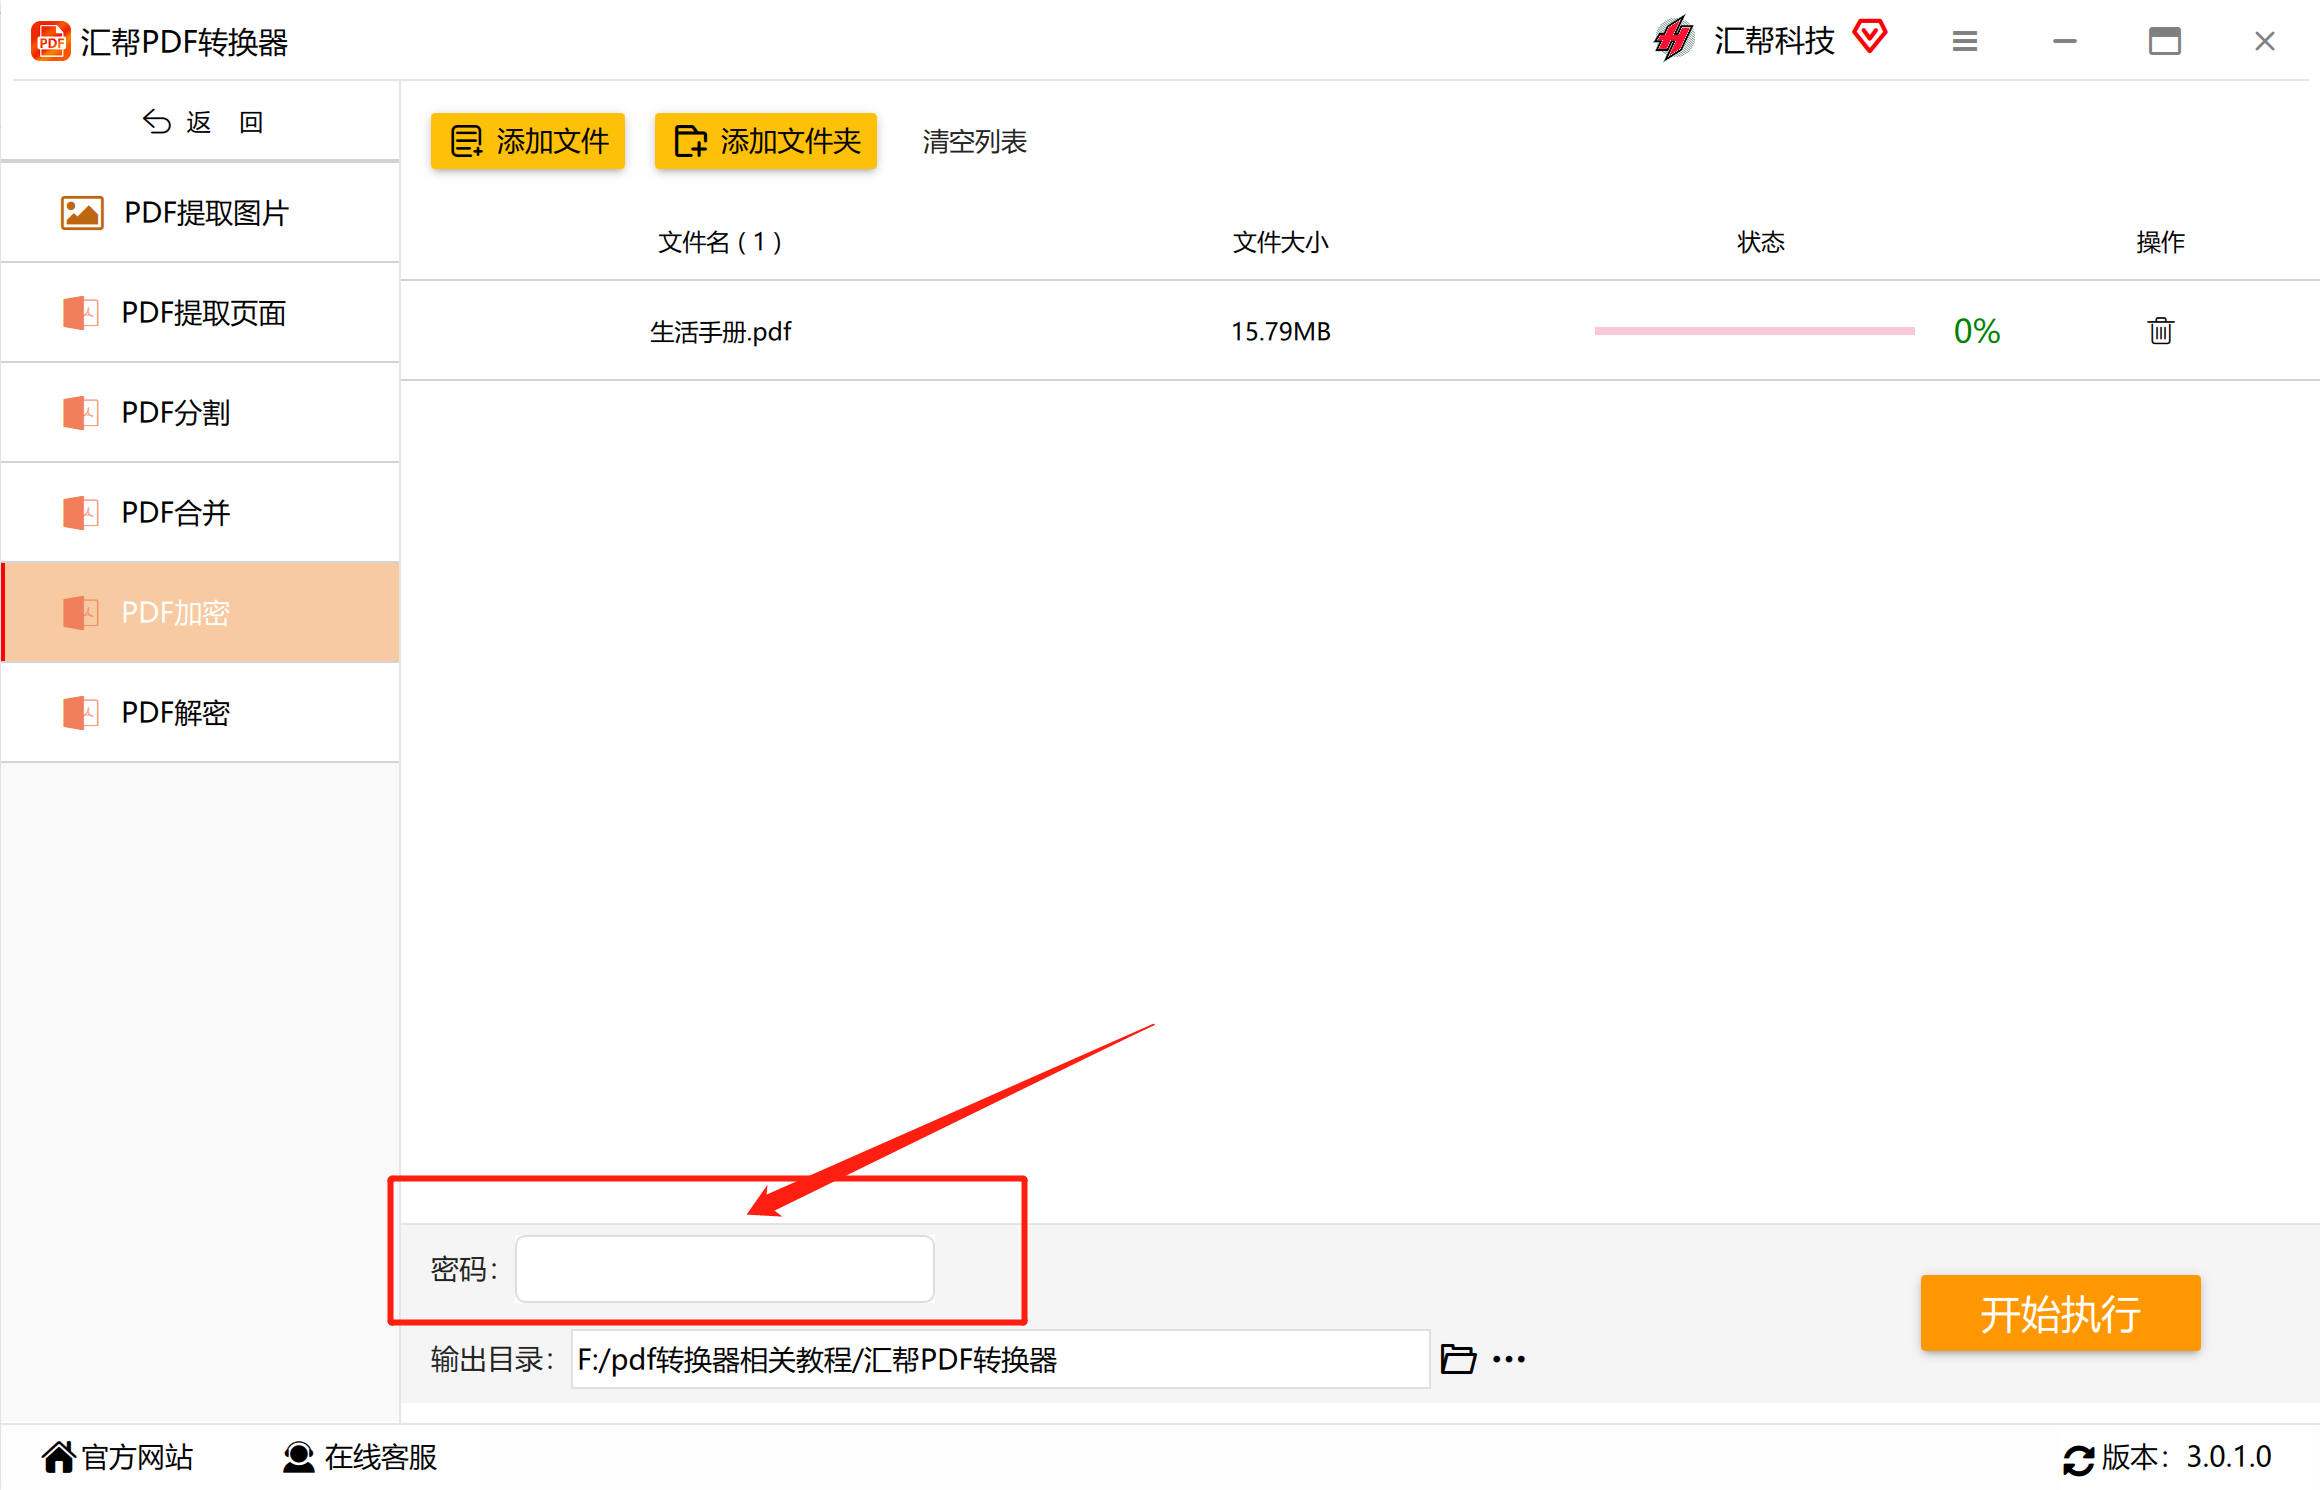Viewport: 2320px width, 1490px height.
Task: Click the 汇帮PDF转换器 window title
Action: click(x=184, y=42)
